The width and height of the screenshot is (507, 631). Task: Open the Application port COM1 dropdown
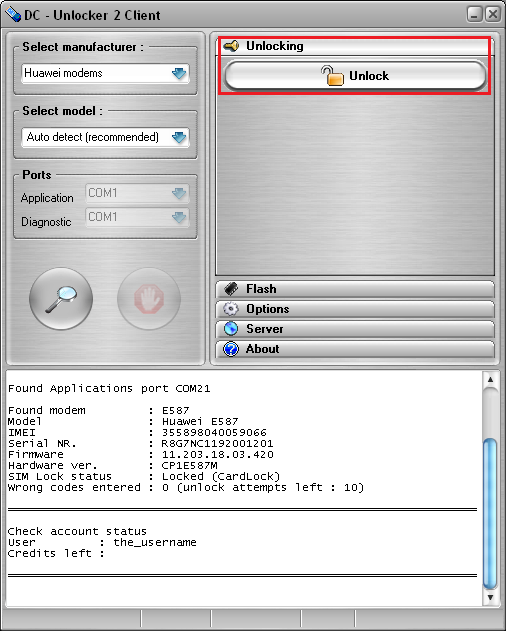137,194
